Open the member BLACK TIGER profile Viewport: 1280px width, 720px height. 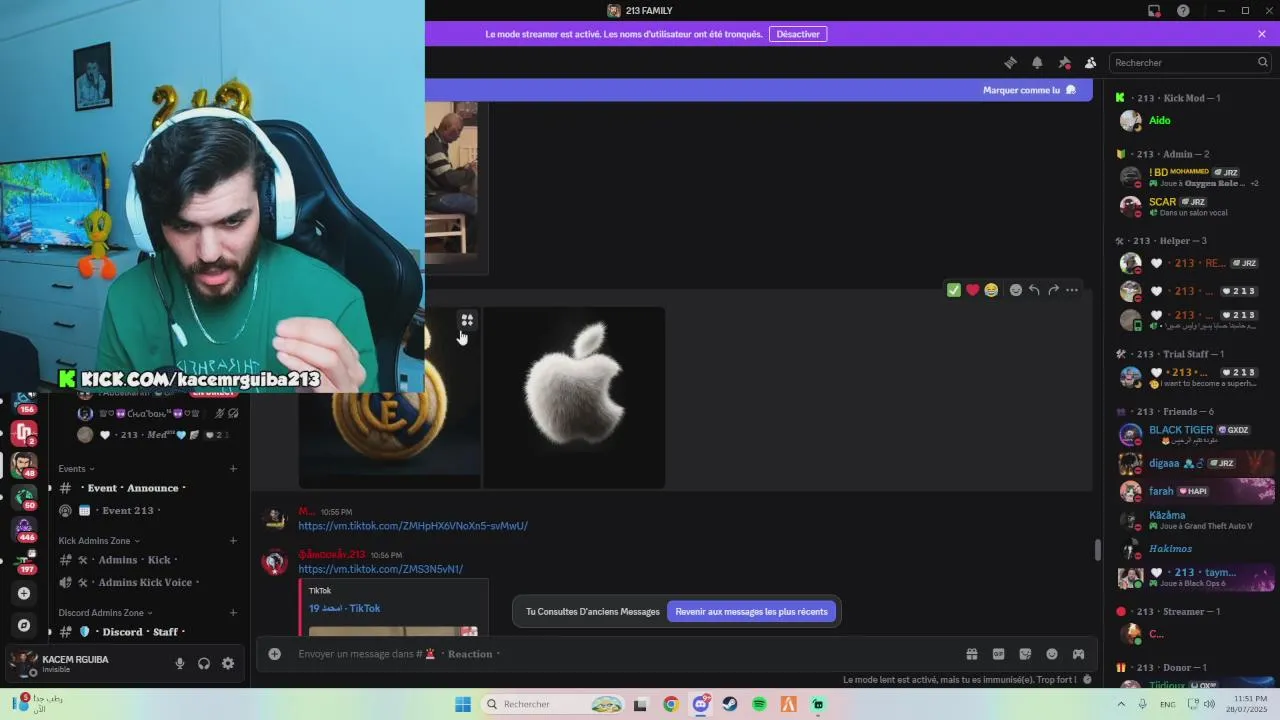click(1195, 434)
